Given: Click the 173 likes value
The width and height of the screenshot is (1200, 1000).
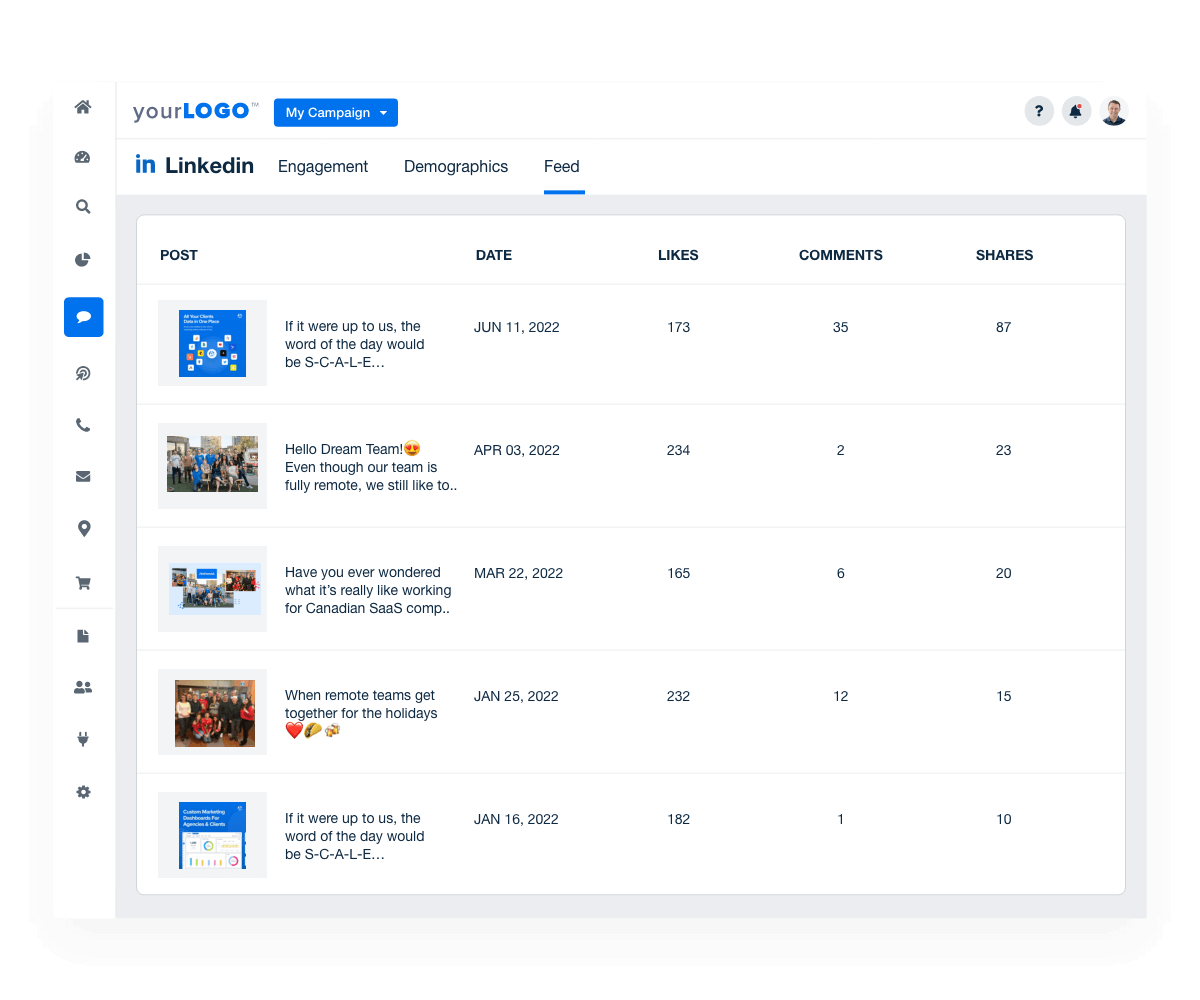Looking at the screenshot, I should click(678, 327).
